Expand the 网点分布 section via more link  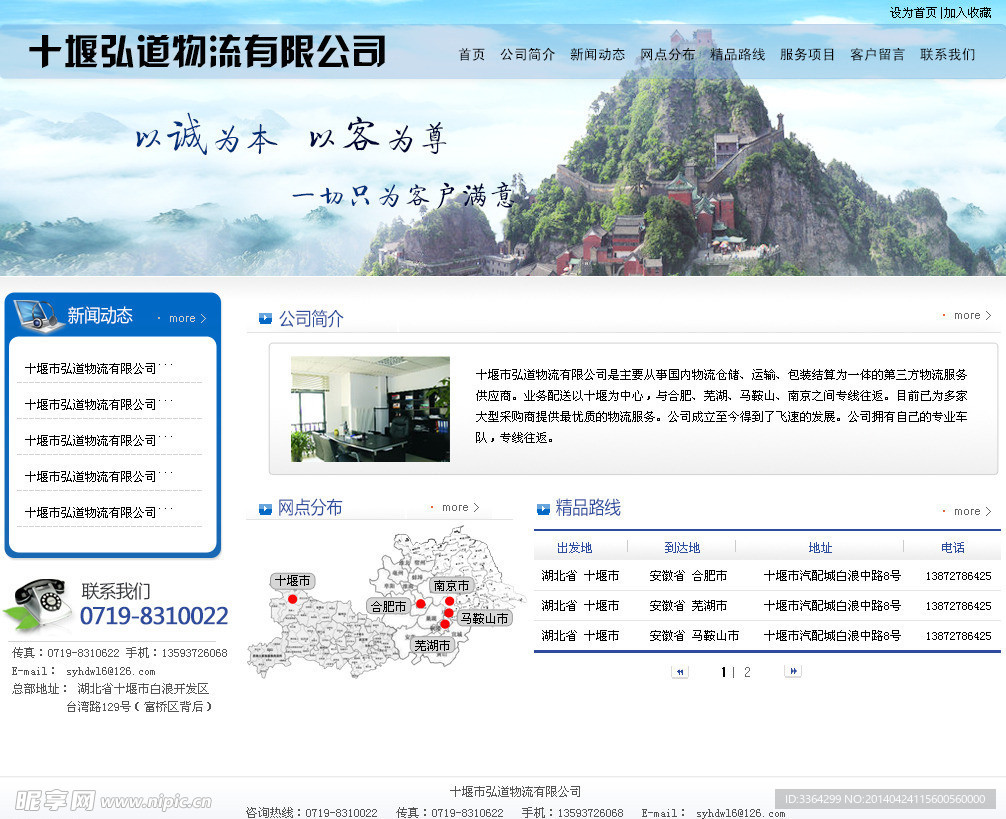tap(455, 507)
